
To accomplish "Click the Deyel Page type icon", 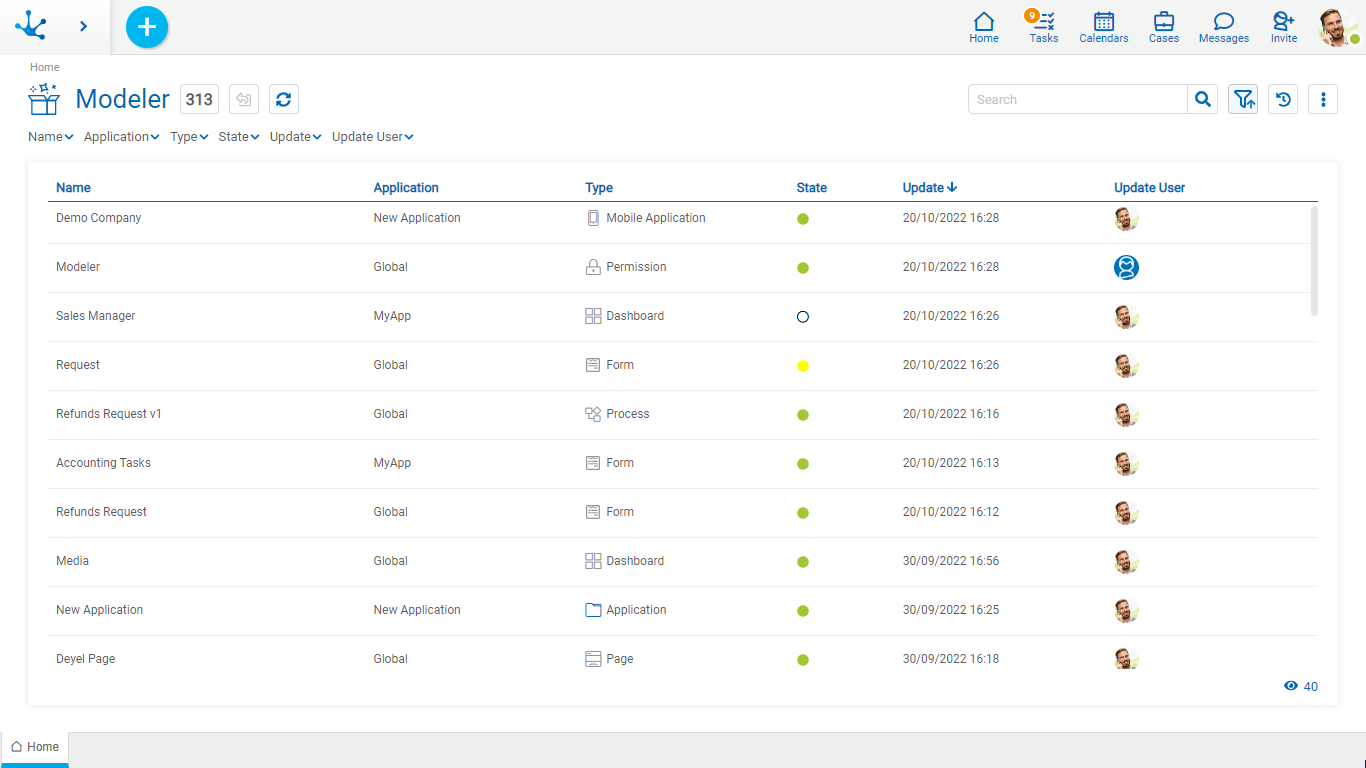I will point(593,659).
